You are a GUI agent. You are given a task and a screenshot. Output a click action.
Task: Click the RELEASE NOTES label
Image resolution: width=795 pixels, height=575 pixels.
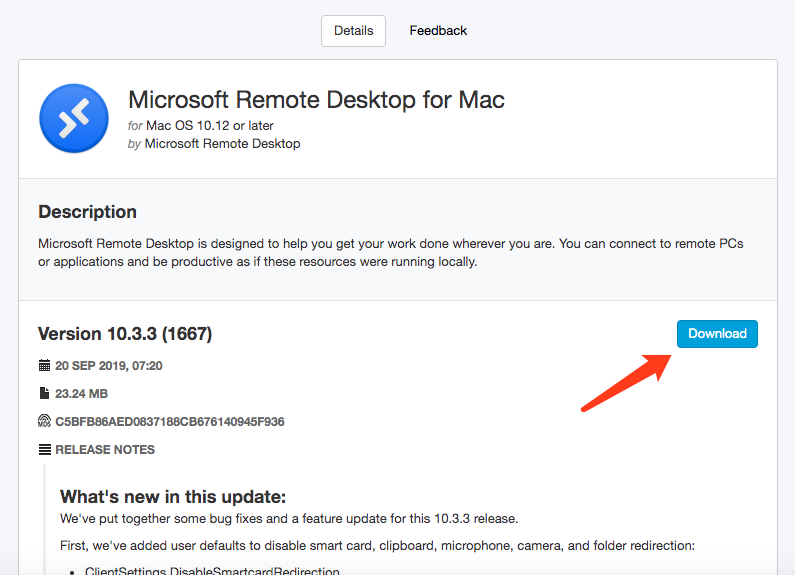point(105,449)
